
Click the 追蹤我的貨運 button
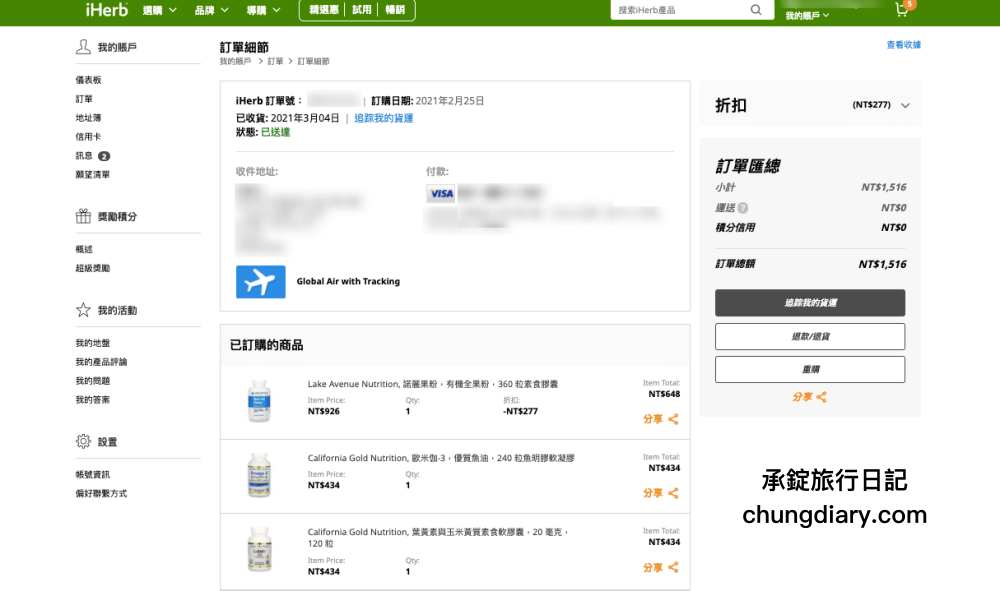click(x=809, y=303)
